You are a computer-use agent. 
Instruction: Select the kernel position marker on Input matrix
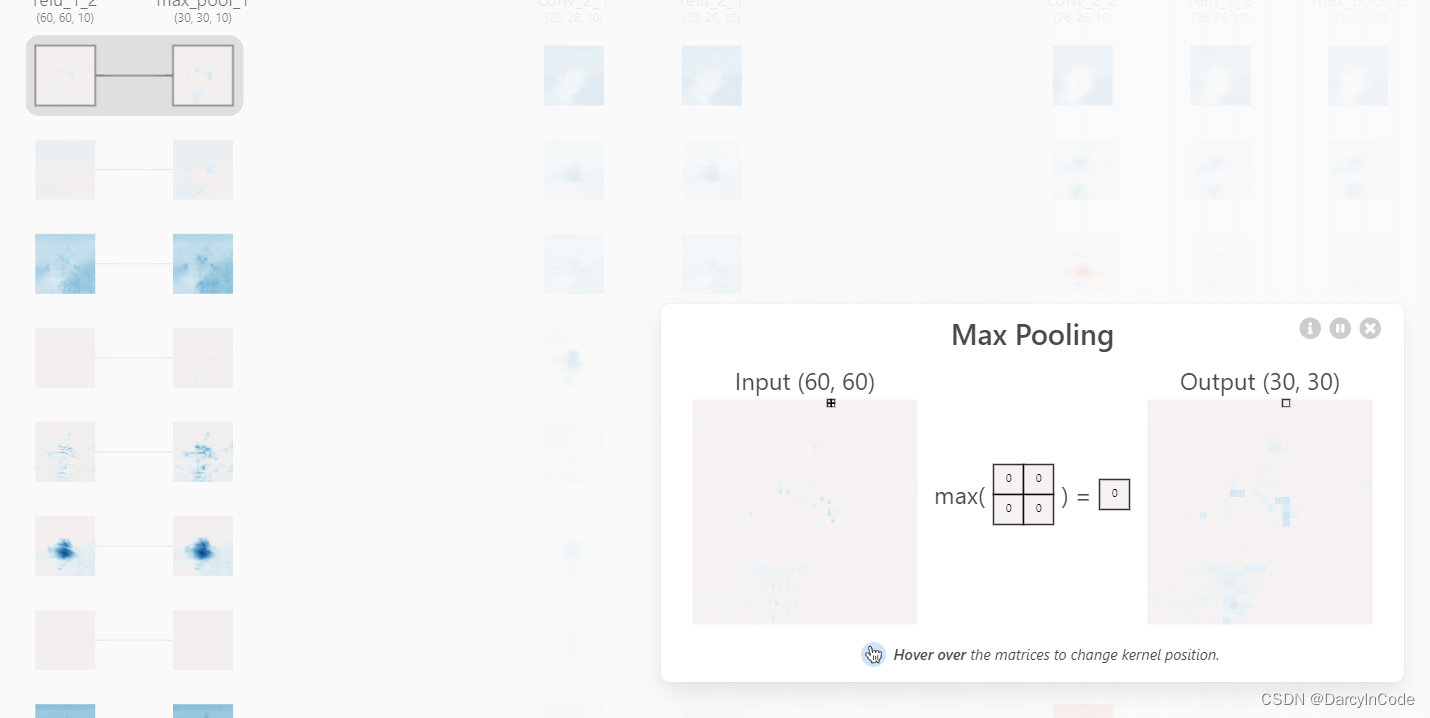click(831, 403)
